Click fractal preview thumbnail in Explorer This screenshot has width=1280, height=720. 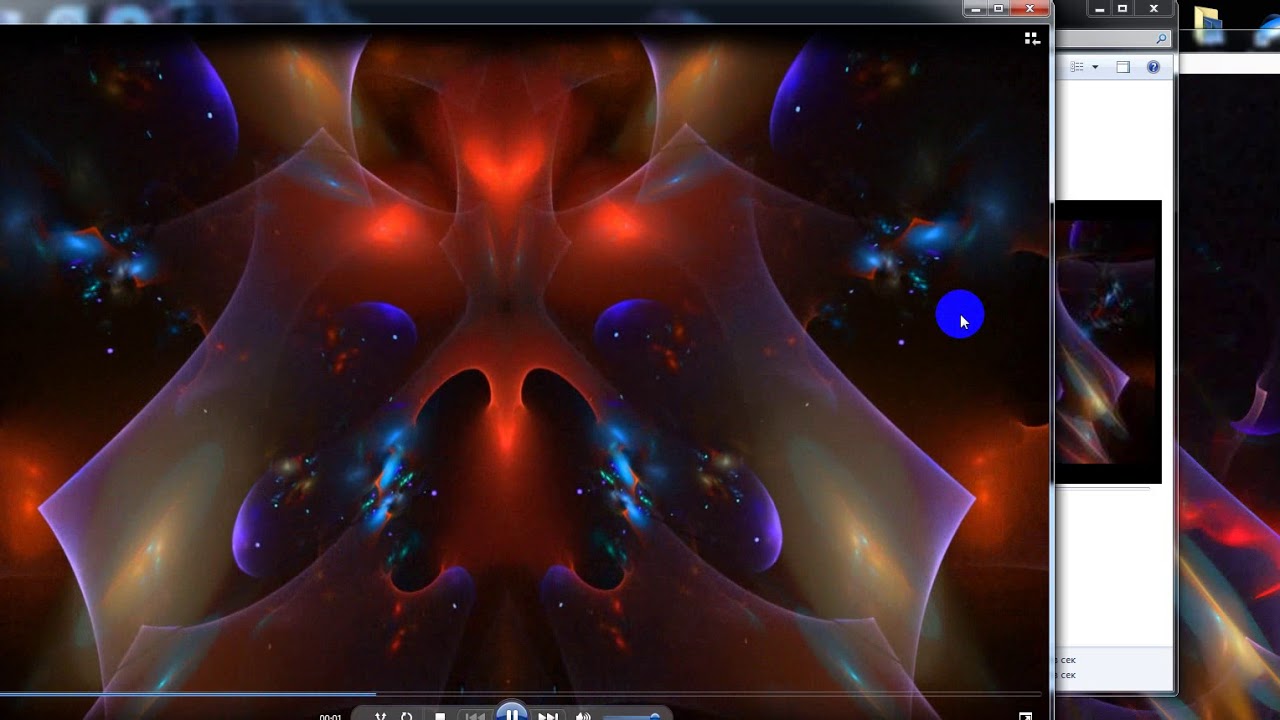(1108, 342)
